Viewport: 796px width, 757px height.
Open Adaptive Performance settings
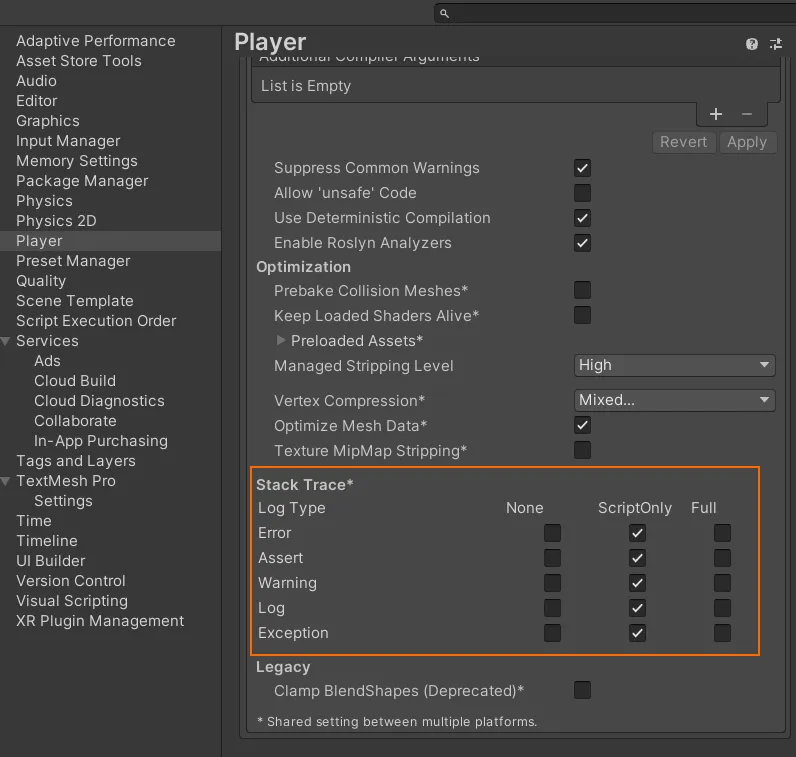coord(96,41)
